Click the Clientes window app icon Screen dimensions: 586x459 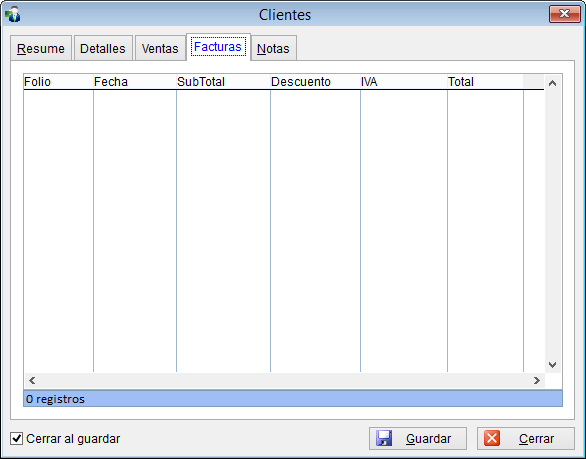click(13, 14)
